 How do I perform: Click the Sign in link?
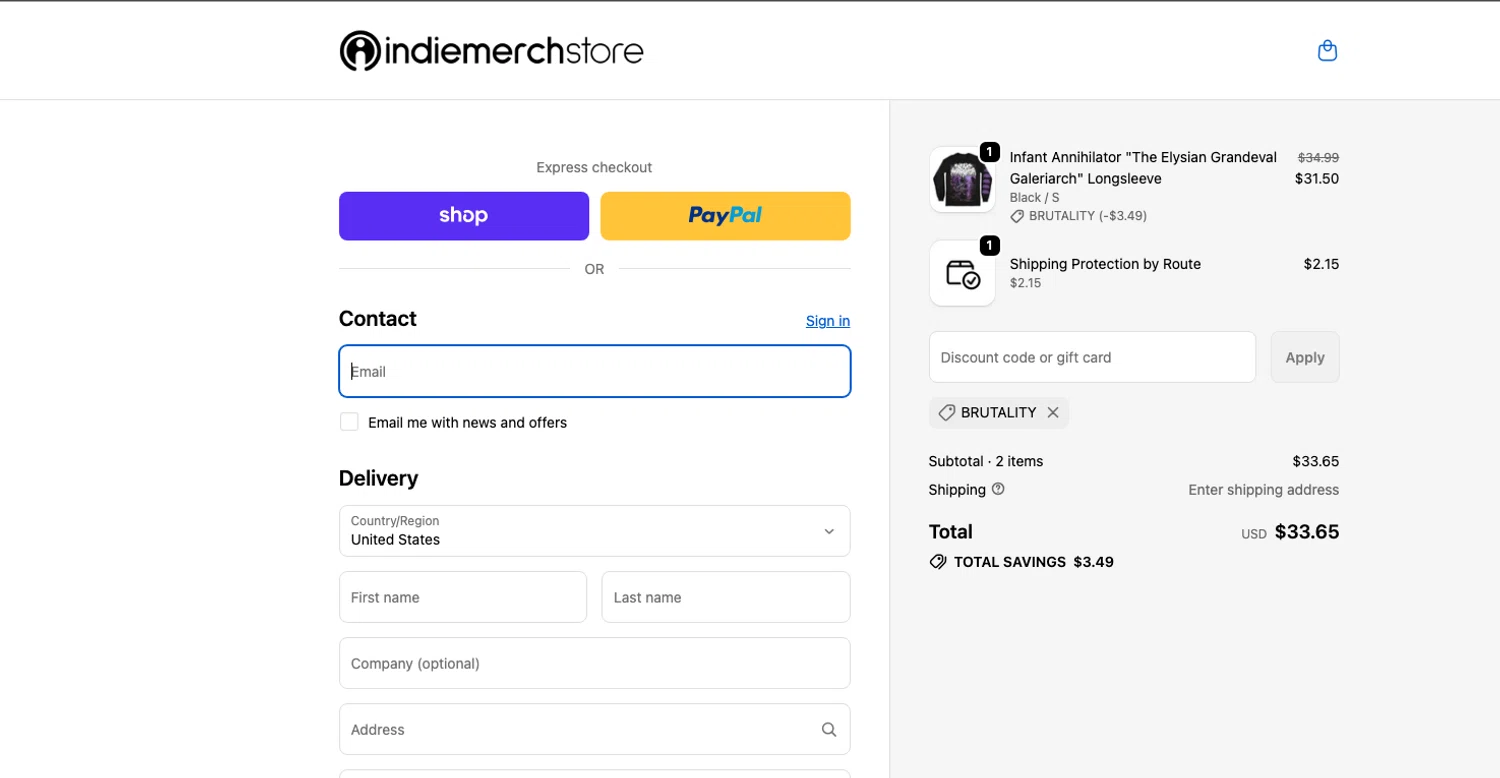point(828,321)
